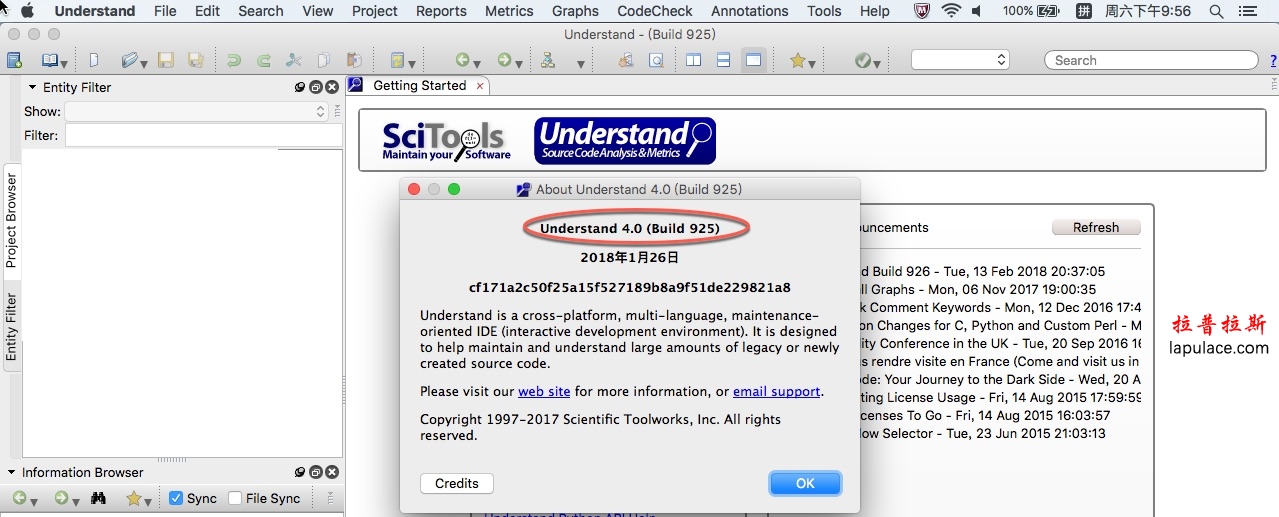Click OK in the About dialog
Screen dimensions: 1279x517
click(805, 483)
